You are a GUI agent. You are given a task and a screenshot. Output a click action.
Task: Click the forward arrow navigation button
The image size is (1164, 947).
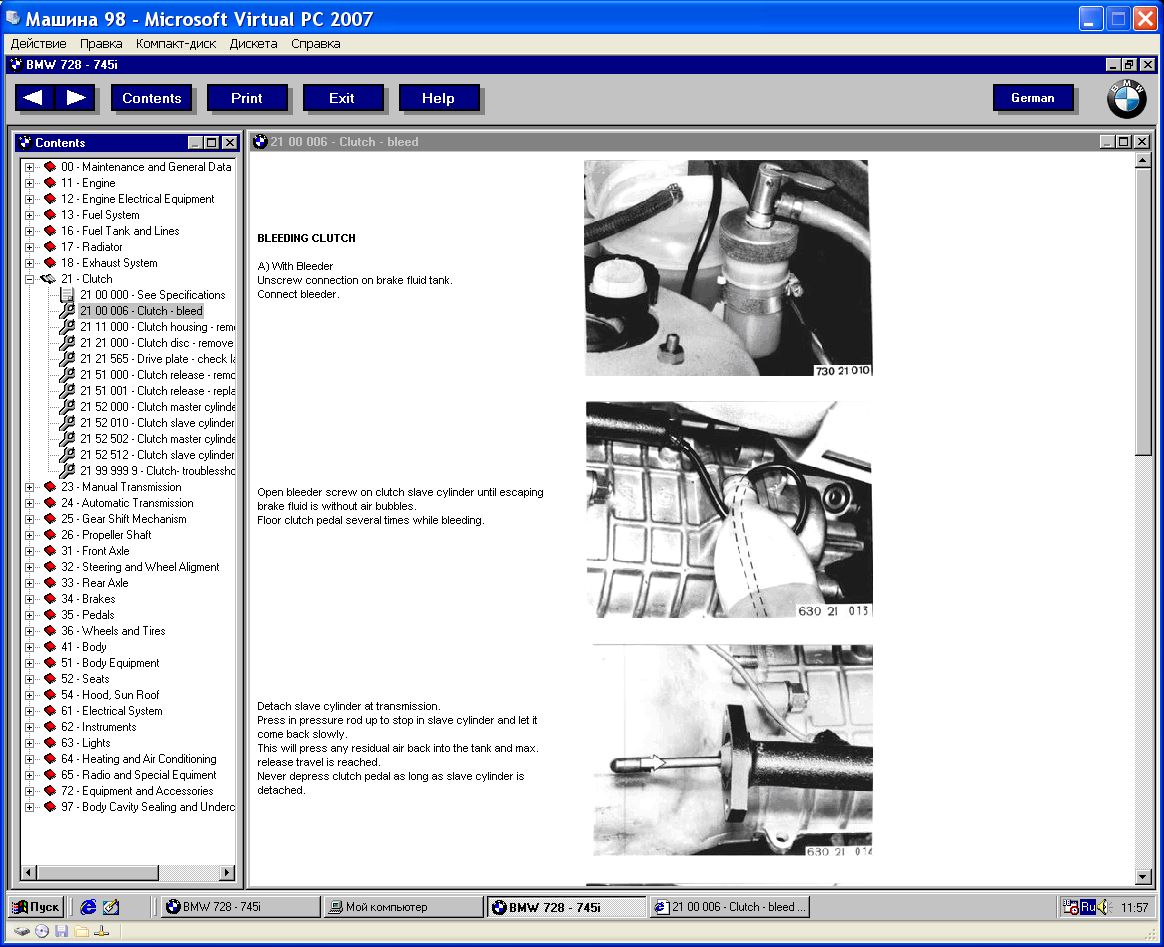pos(75,97)
